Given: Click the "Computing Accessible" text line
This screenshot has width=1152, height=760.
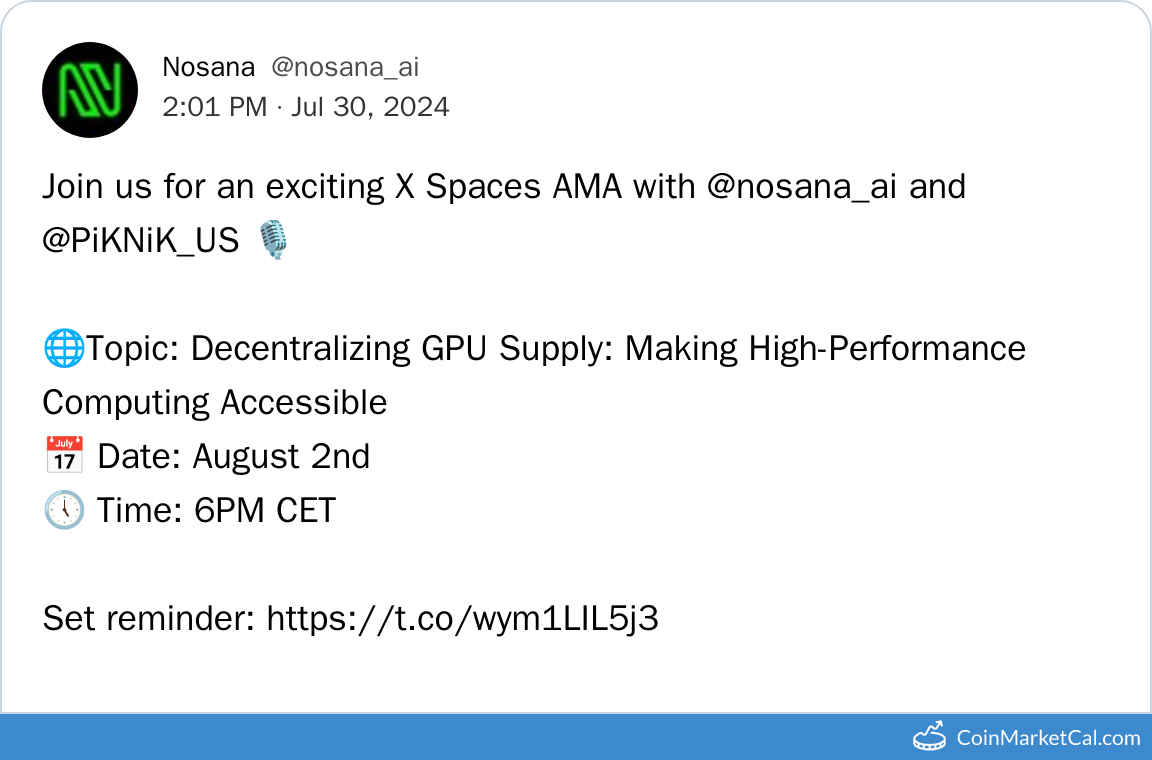Looking at the screenshot, I should [214, 402].
